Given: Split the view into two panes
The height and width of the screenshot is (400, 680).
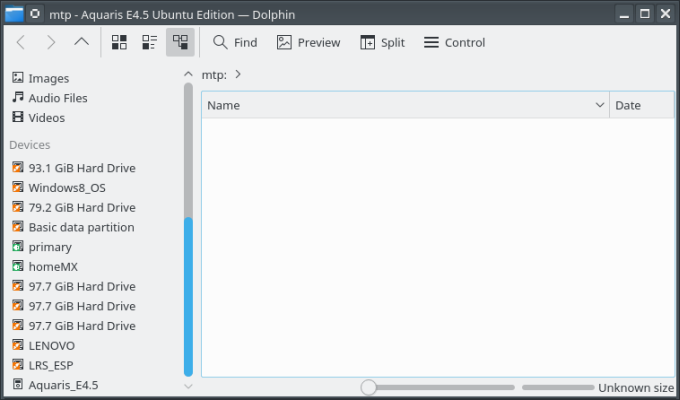Looking at the screenshot, I should tap(382, 42).
